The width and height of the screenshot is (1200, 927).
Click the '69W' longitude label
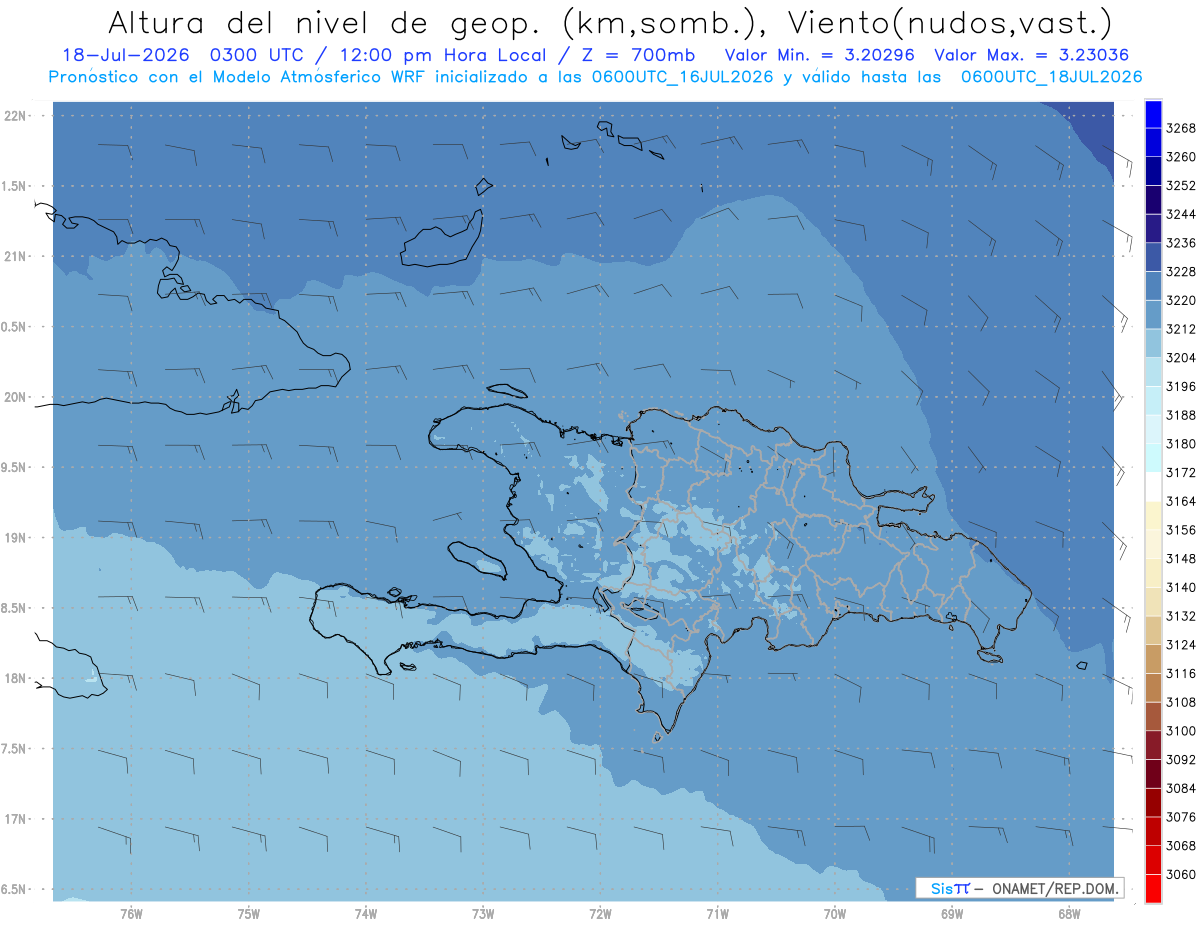coord(951,914)
